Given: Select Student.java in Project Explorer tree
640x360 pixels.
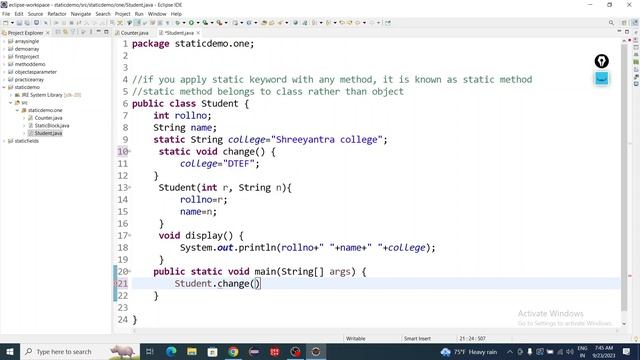Looking at the screenshot, I should click(x=48, y=133).
